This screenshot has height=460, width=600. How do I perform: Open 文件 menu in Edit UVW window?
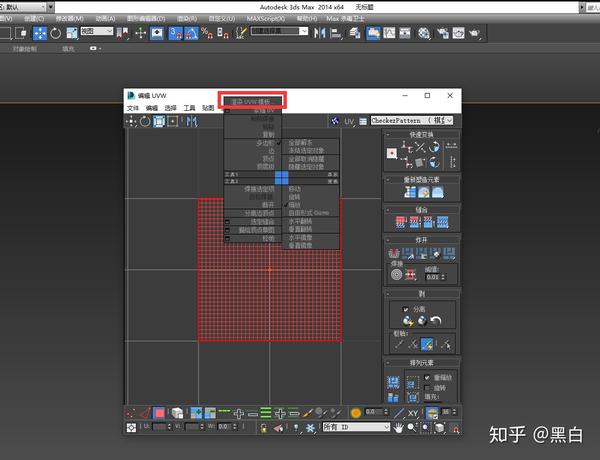point(133,108)
